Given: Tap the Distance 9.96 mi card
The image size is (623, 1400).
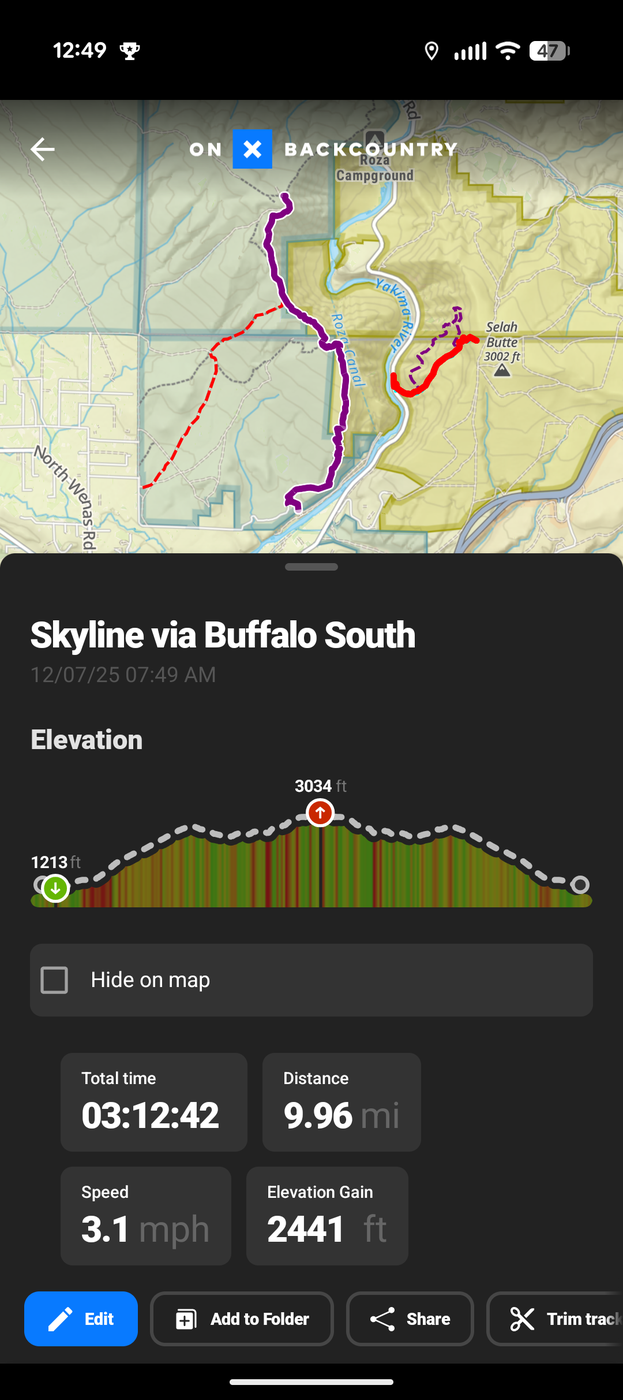Looking at the screenshot, I should [341, 1102].
